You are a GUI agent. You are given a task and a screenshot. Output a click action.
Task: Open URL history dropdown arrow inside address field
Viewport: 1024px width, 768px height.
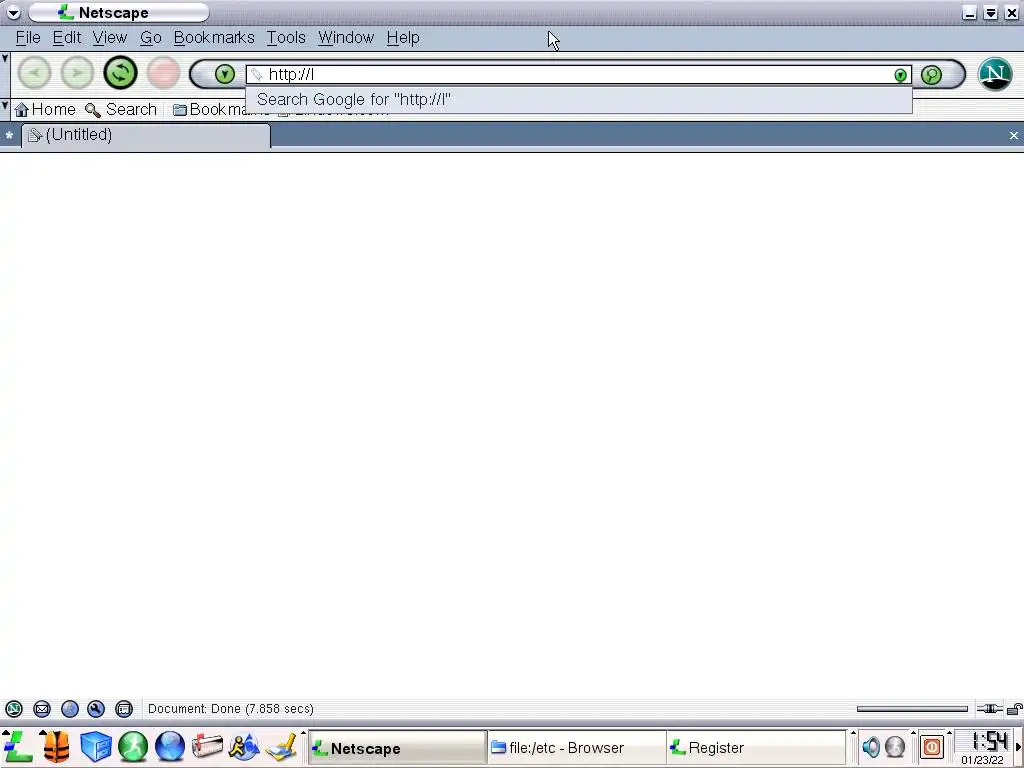tap(901, 75)
